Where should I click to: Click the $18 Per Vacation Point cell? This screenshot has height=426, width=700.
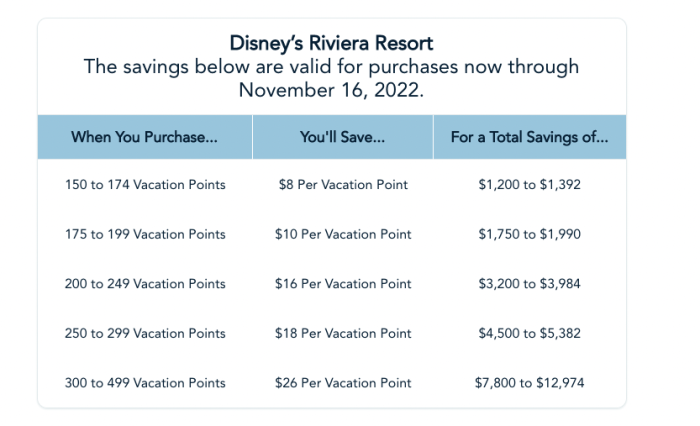coord(343,334)
